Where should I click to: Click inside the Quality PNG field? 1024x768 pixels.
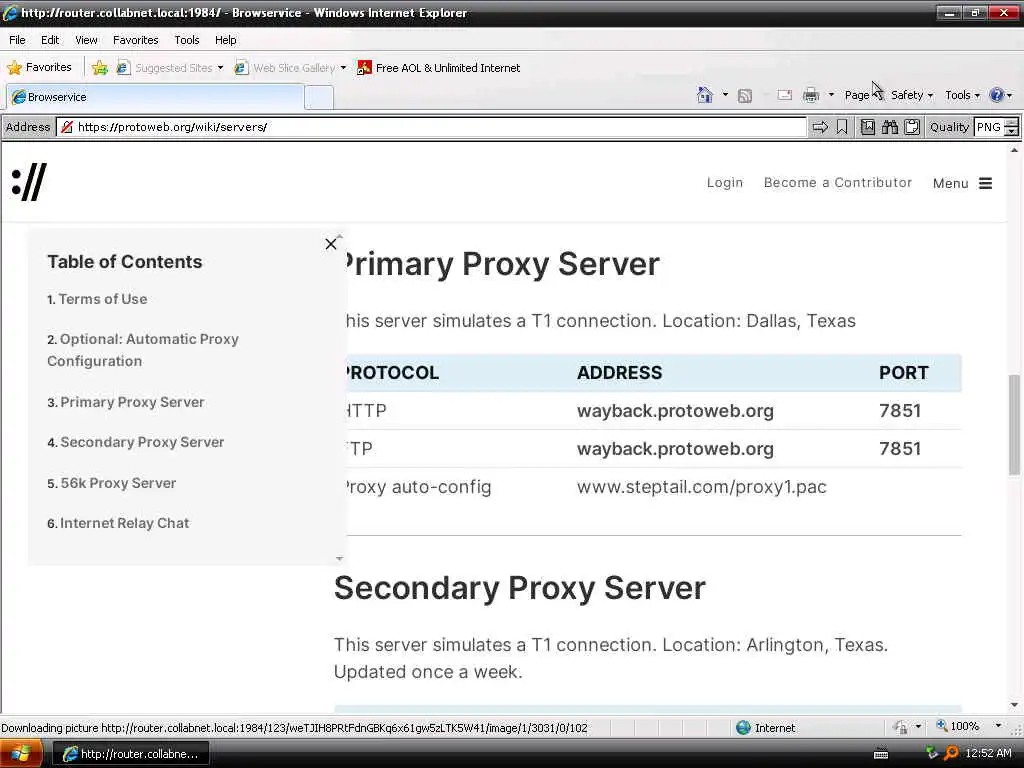coord(988,127)
